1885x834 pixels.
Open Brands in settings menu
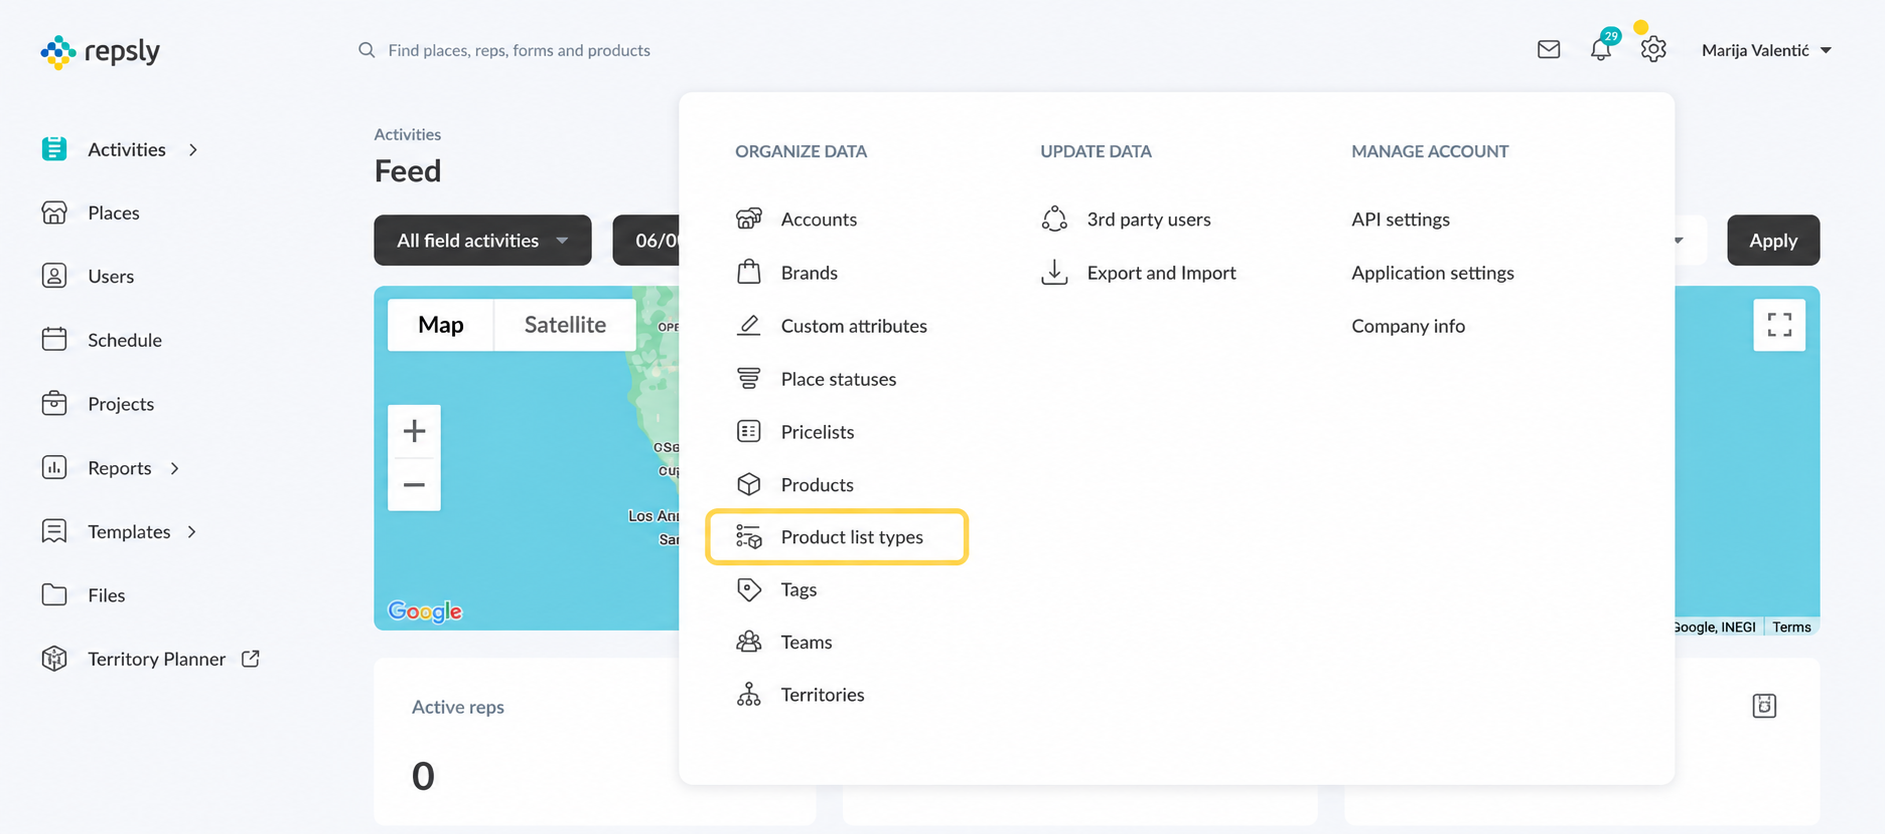[x=809, y=272]
